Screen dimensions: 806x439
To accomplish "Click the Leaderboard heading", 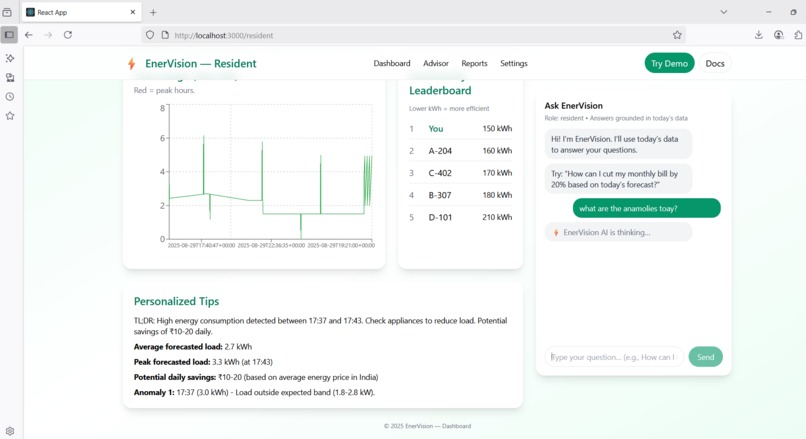I will (440, 90).
